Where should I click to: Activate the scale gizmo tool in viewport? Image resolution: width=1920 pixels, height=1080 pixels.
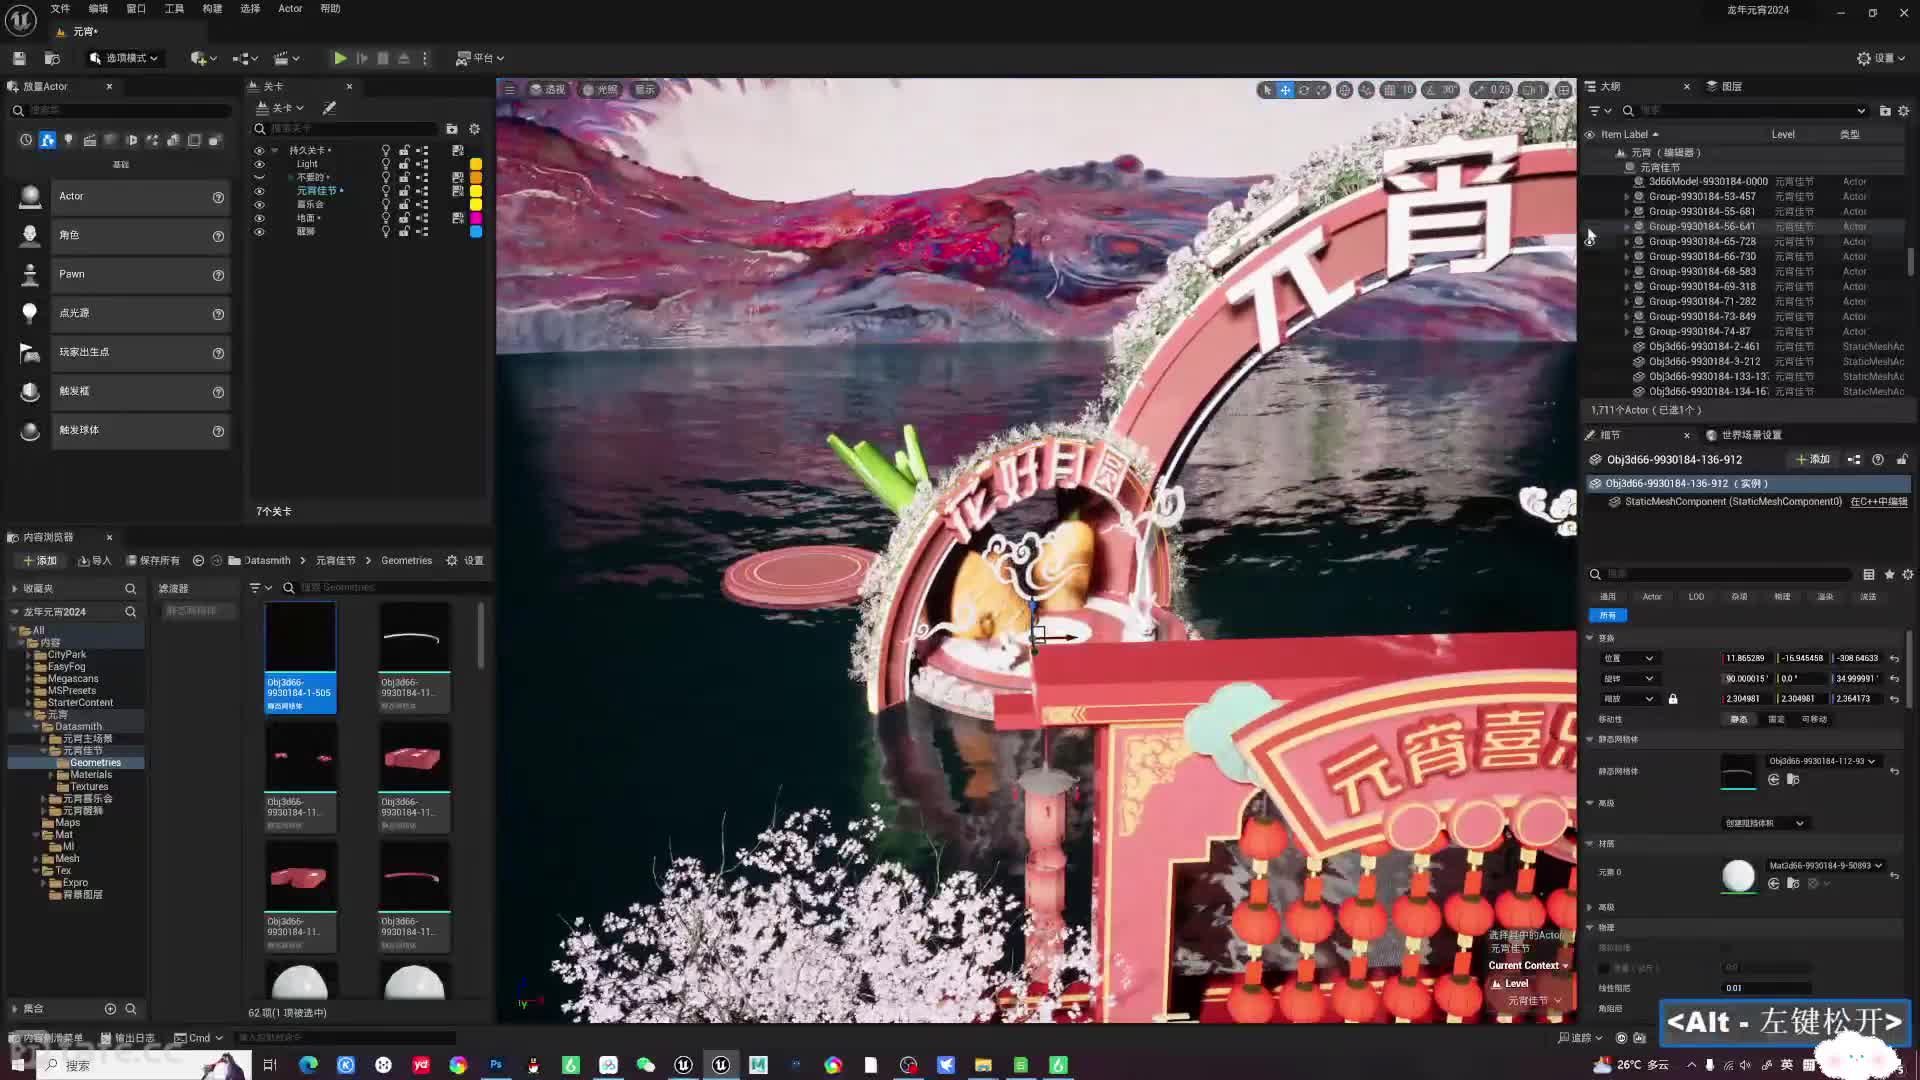pyautogui.click(x=1321, y=90)
